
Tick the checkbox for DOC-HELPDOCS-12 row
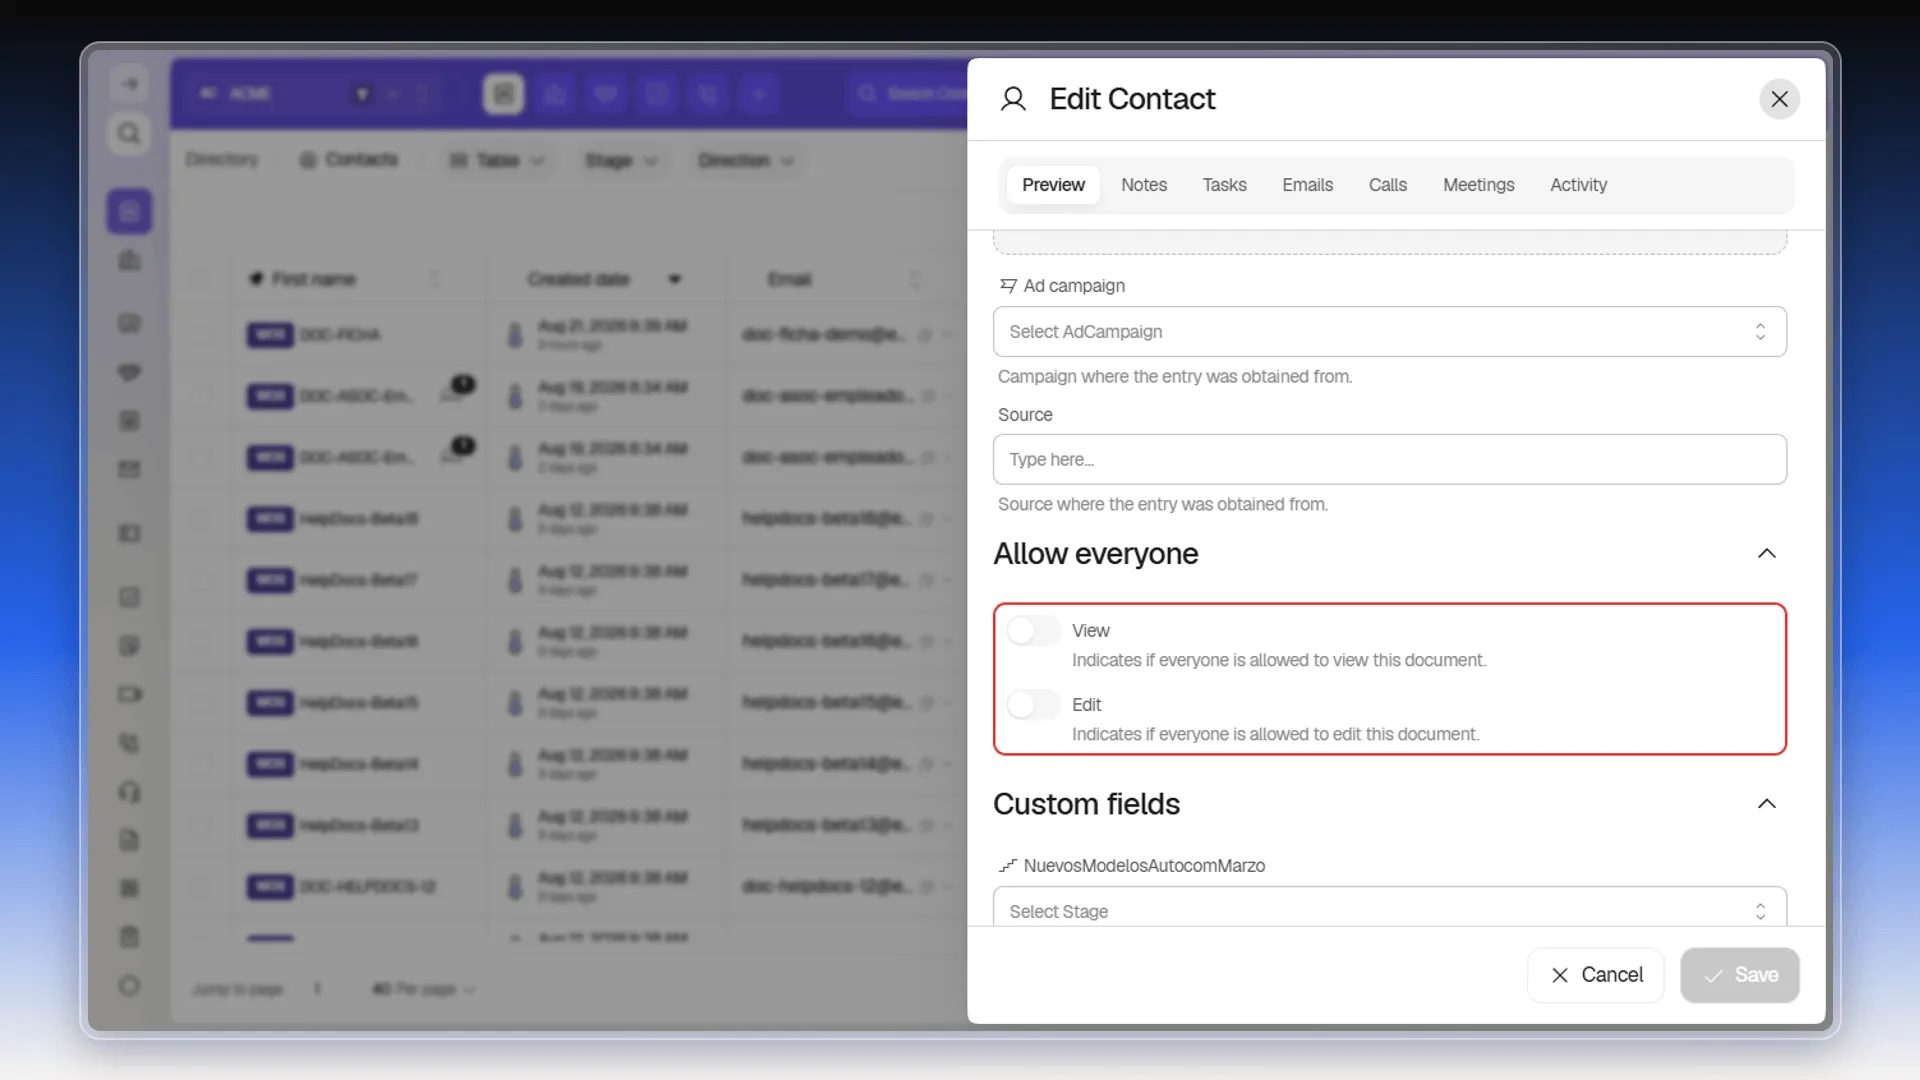pos(201,887)
